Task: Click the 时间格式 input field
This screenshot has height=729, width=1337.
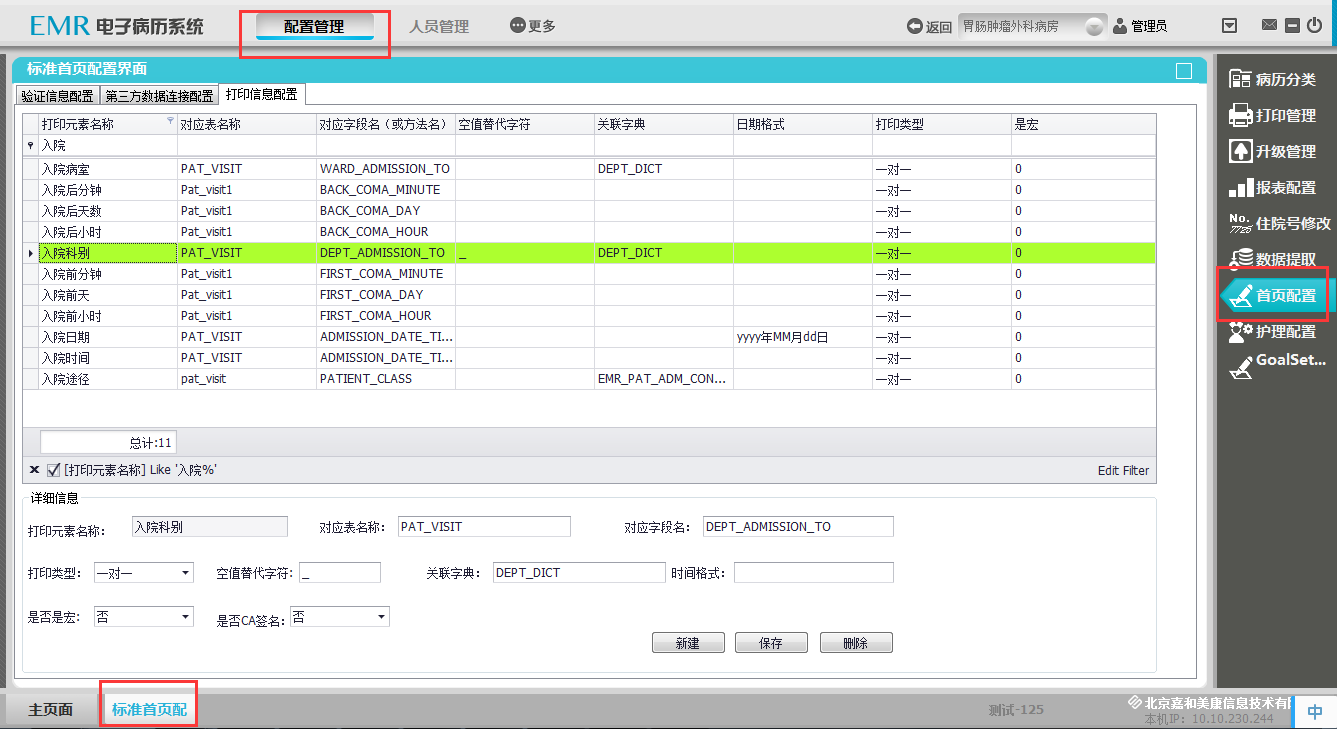Action: (x=814, y=573)
